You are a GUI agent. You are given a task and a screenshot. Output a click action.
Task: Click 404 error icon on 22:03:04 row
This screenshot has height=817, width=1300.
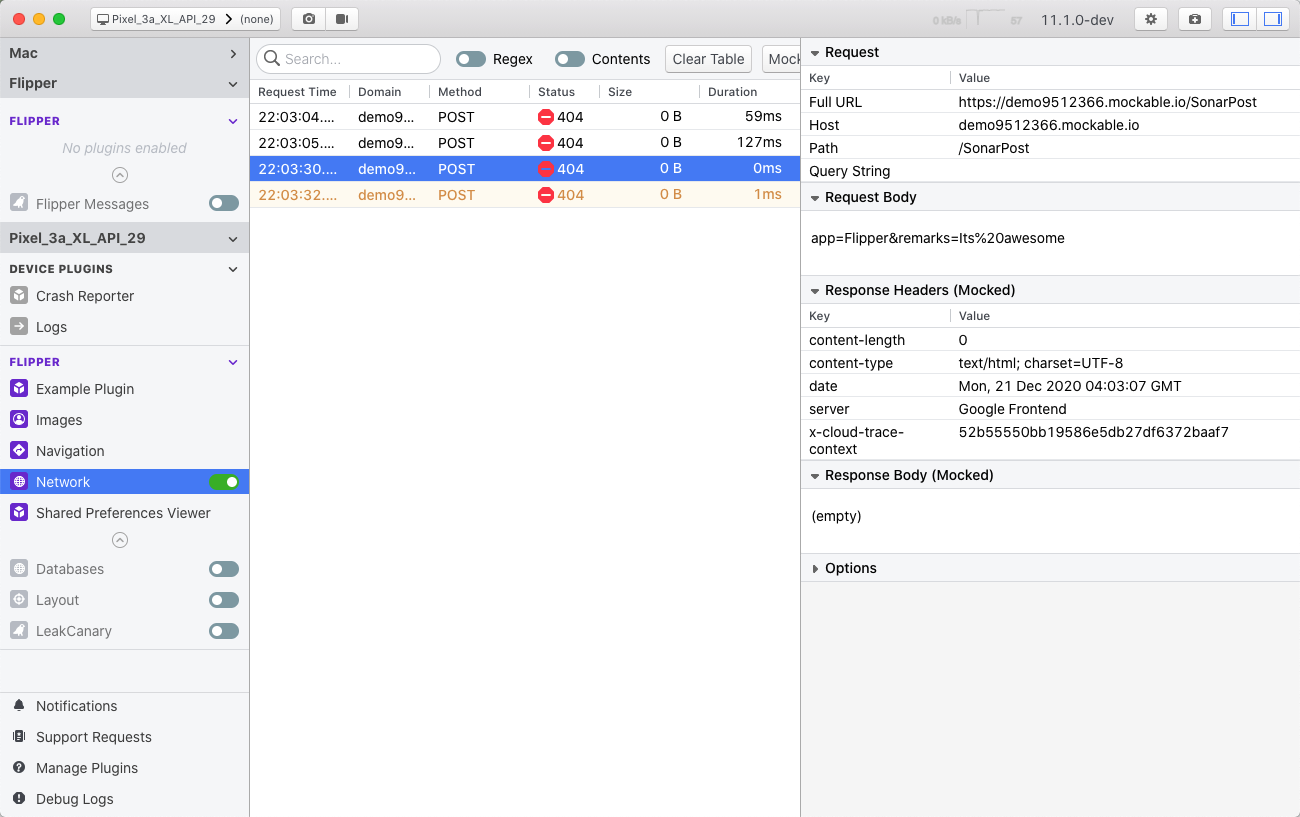pyautogui.click(x=546, y=117)
